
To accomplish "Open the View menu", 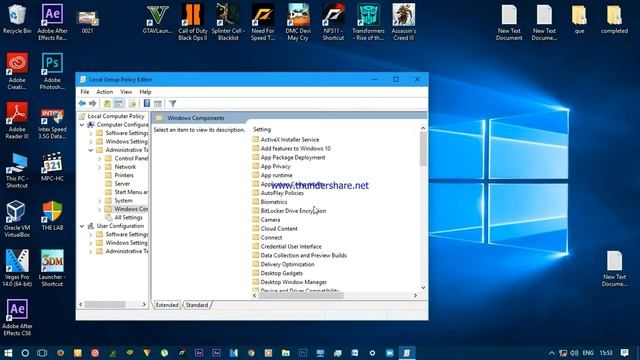I will click(126, 92).
